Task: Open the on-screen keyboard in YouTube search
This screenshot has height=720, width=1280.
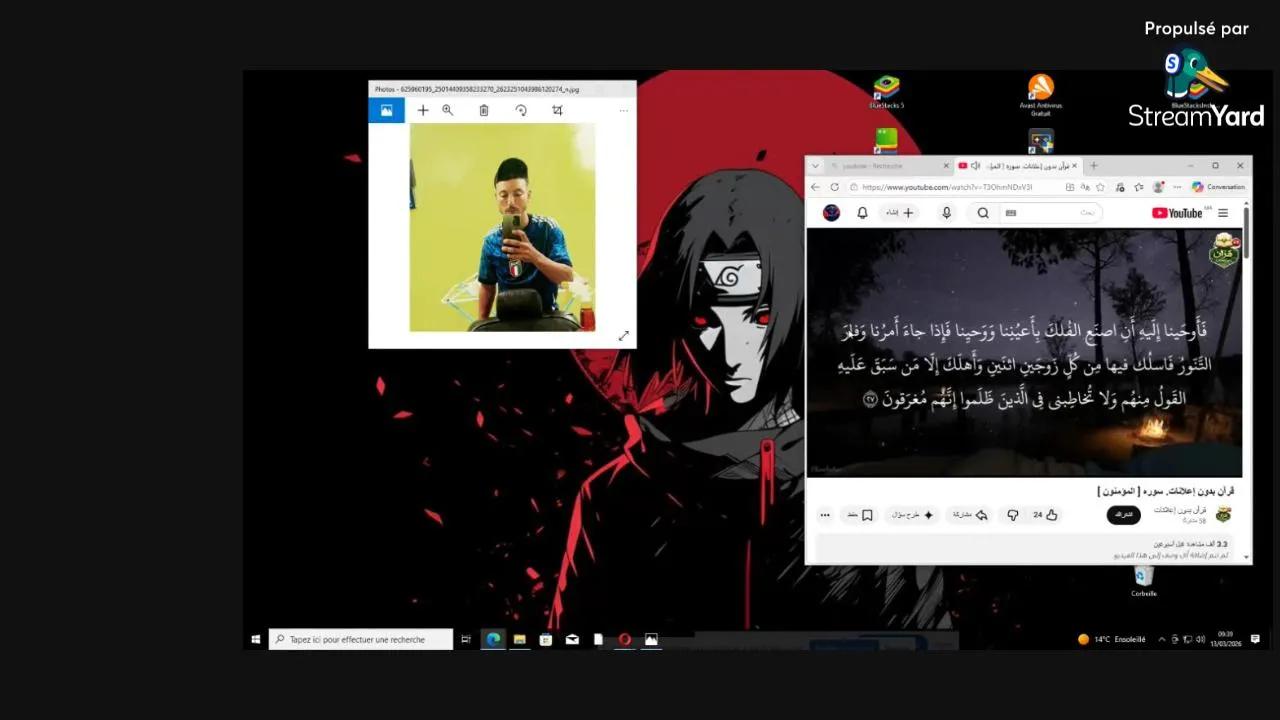Action: [1011, 213]
